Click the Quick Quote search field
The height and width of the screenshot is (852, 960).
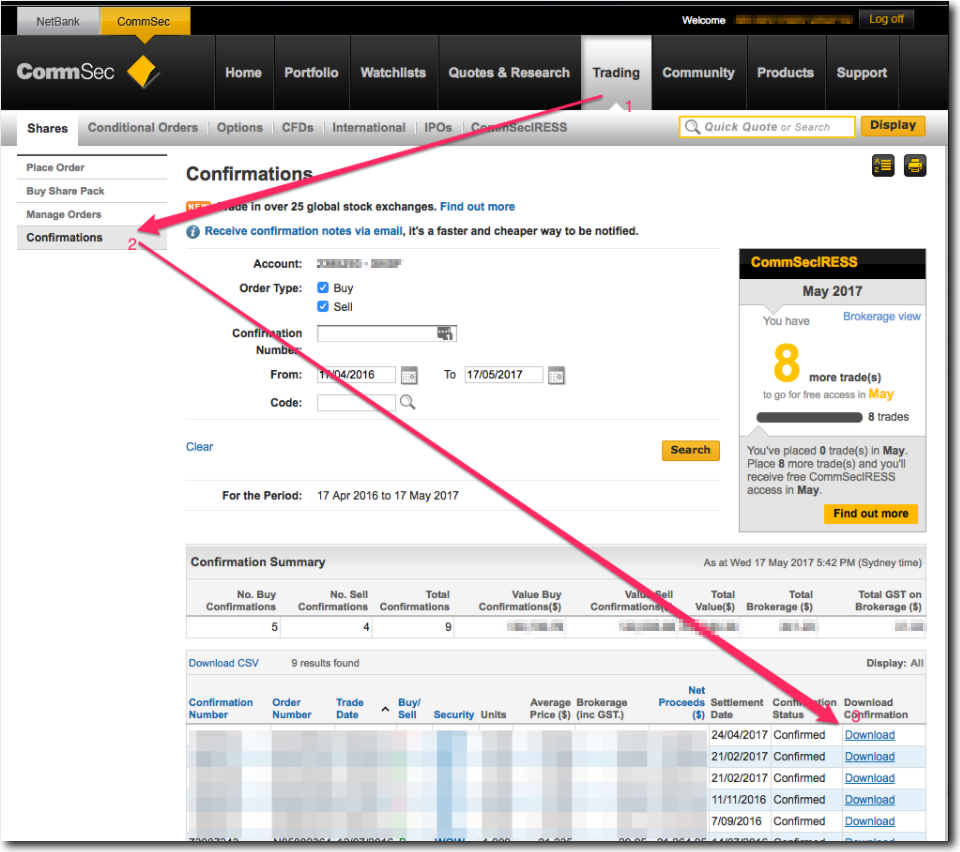[x=767, y=127]
